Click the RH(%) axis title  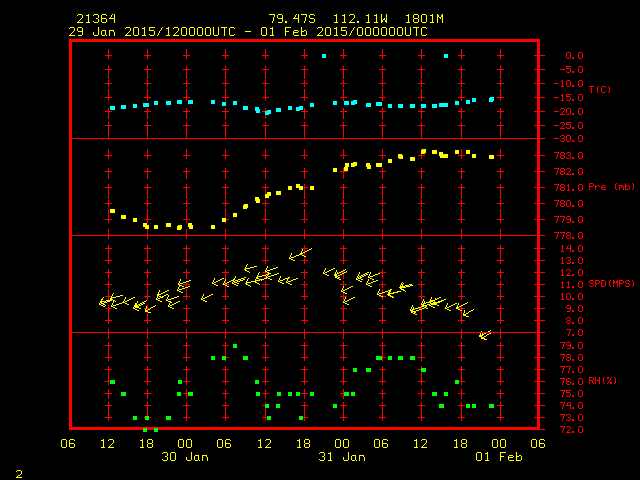[602, 381]
